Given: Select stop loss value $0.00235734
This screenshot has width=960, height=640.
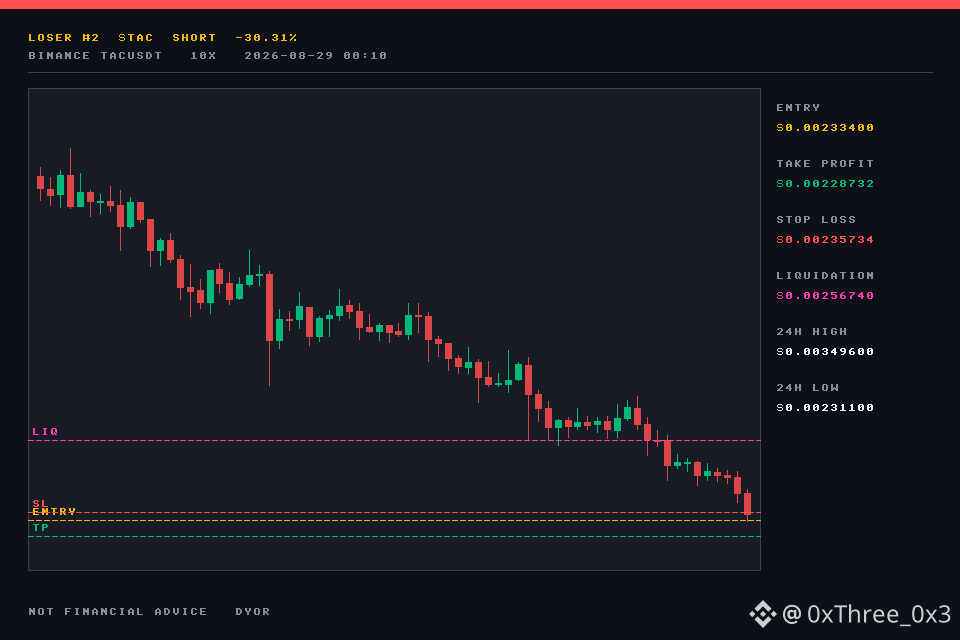Looking at the screenshot, I should click(825, 240).
